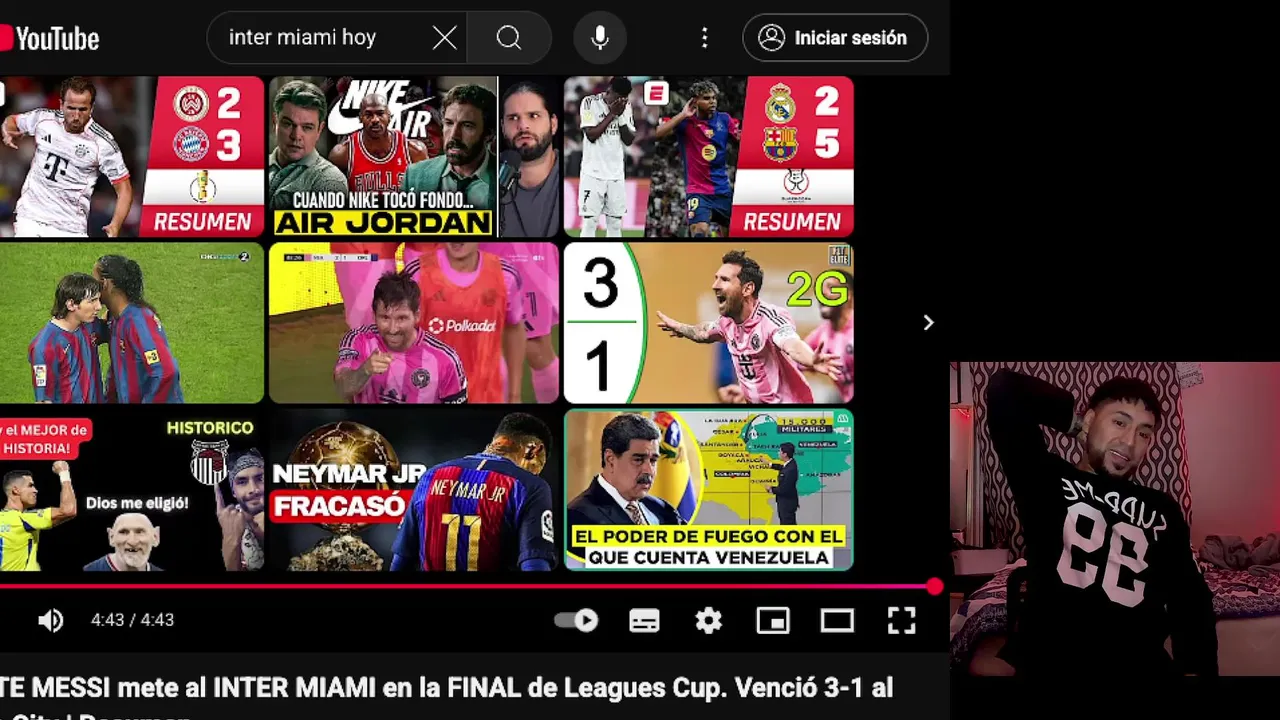Show next page of suggested videos
The width and height of the screenshot is (1280, 720).
pyautogui.click(x=928, y=322)
